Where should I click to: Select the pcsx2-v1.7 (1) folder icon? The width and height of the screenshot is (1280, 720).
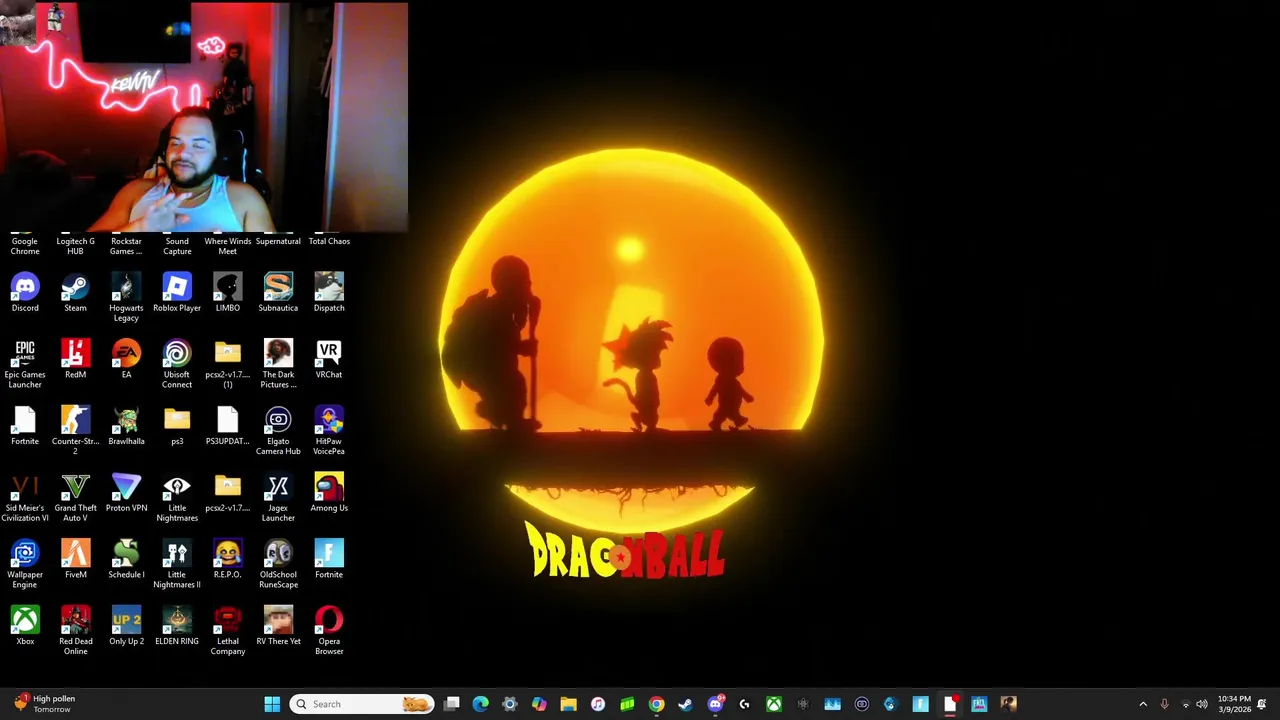(x=228, y=364)
